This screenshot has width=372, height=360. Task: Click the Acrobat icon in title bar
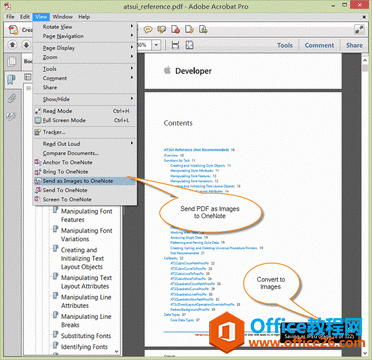click(7, 5)
